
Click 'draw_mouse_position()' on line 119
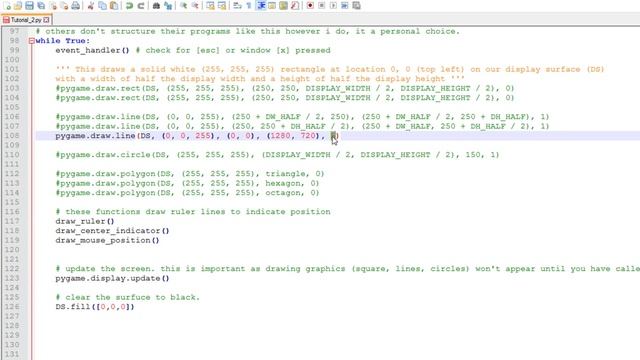[x=107, y=240]
